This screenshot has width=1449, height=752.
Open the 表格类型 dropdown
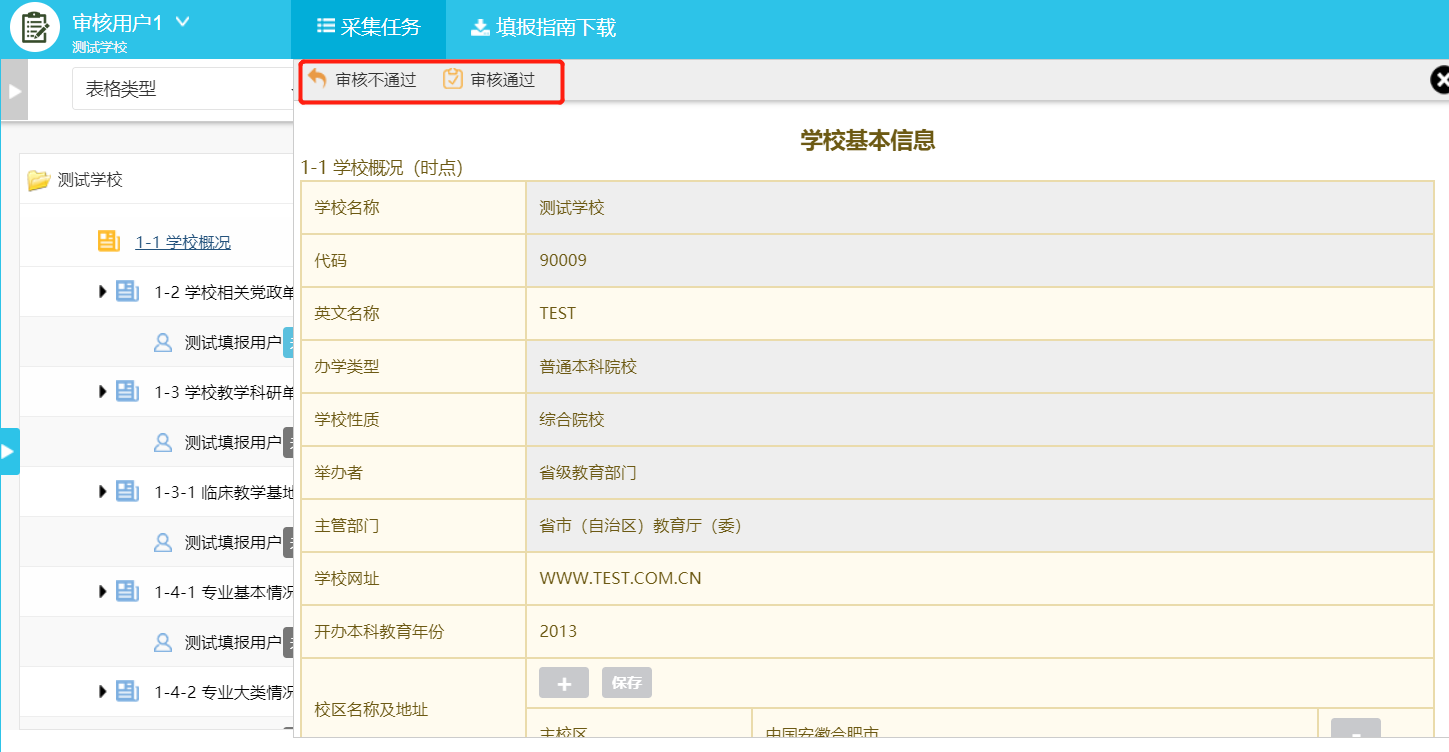[180, 89]
